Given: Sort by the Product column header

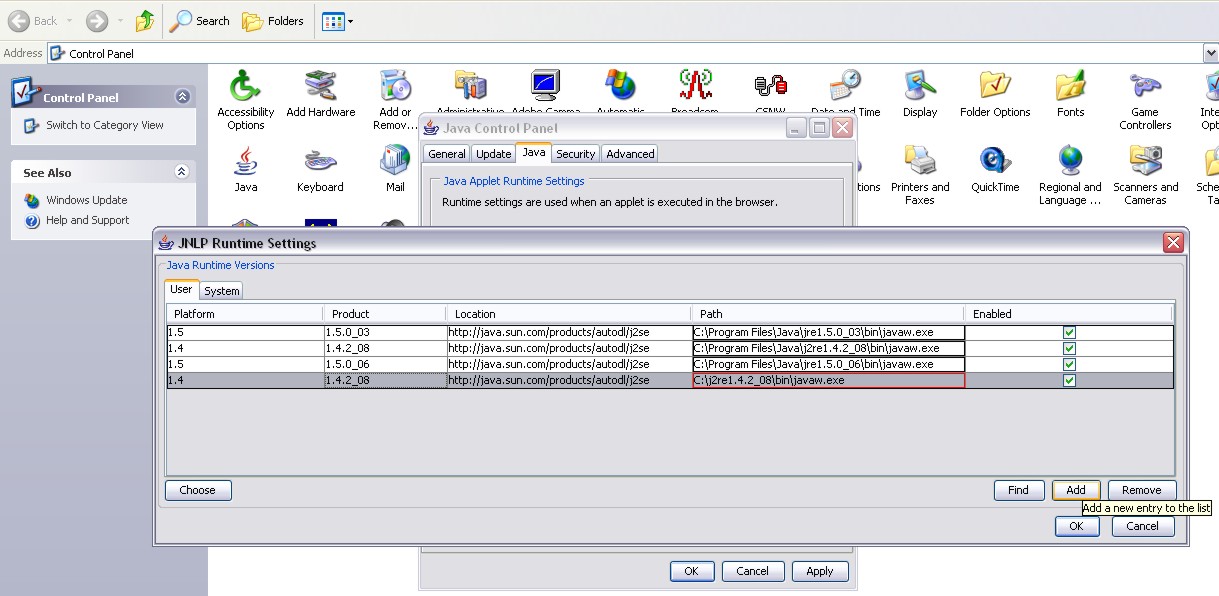Looking at the screenshot, I should pos(384,314).
